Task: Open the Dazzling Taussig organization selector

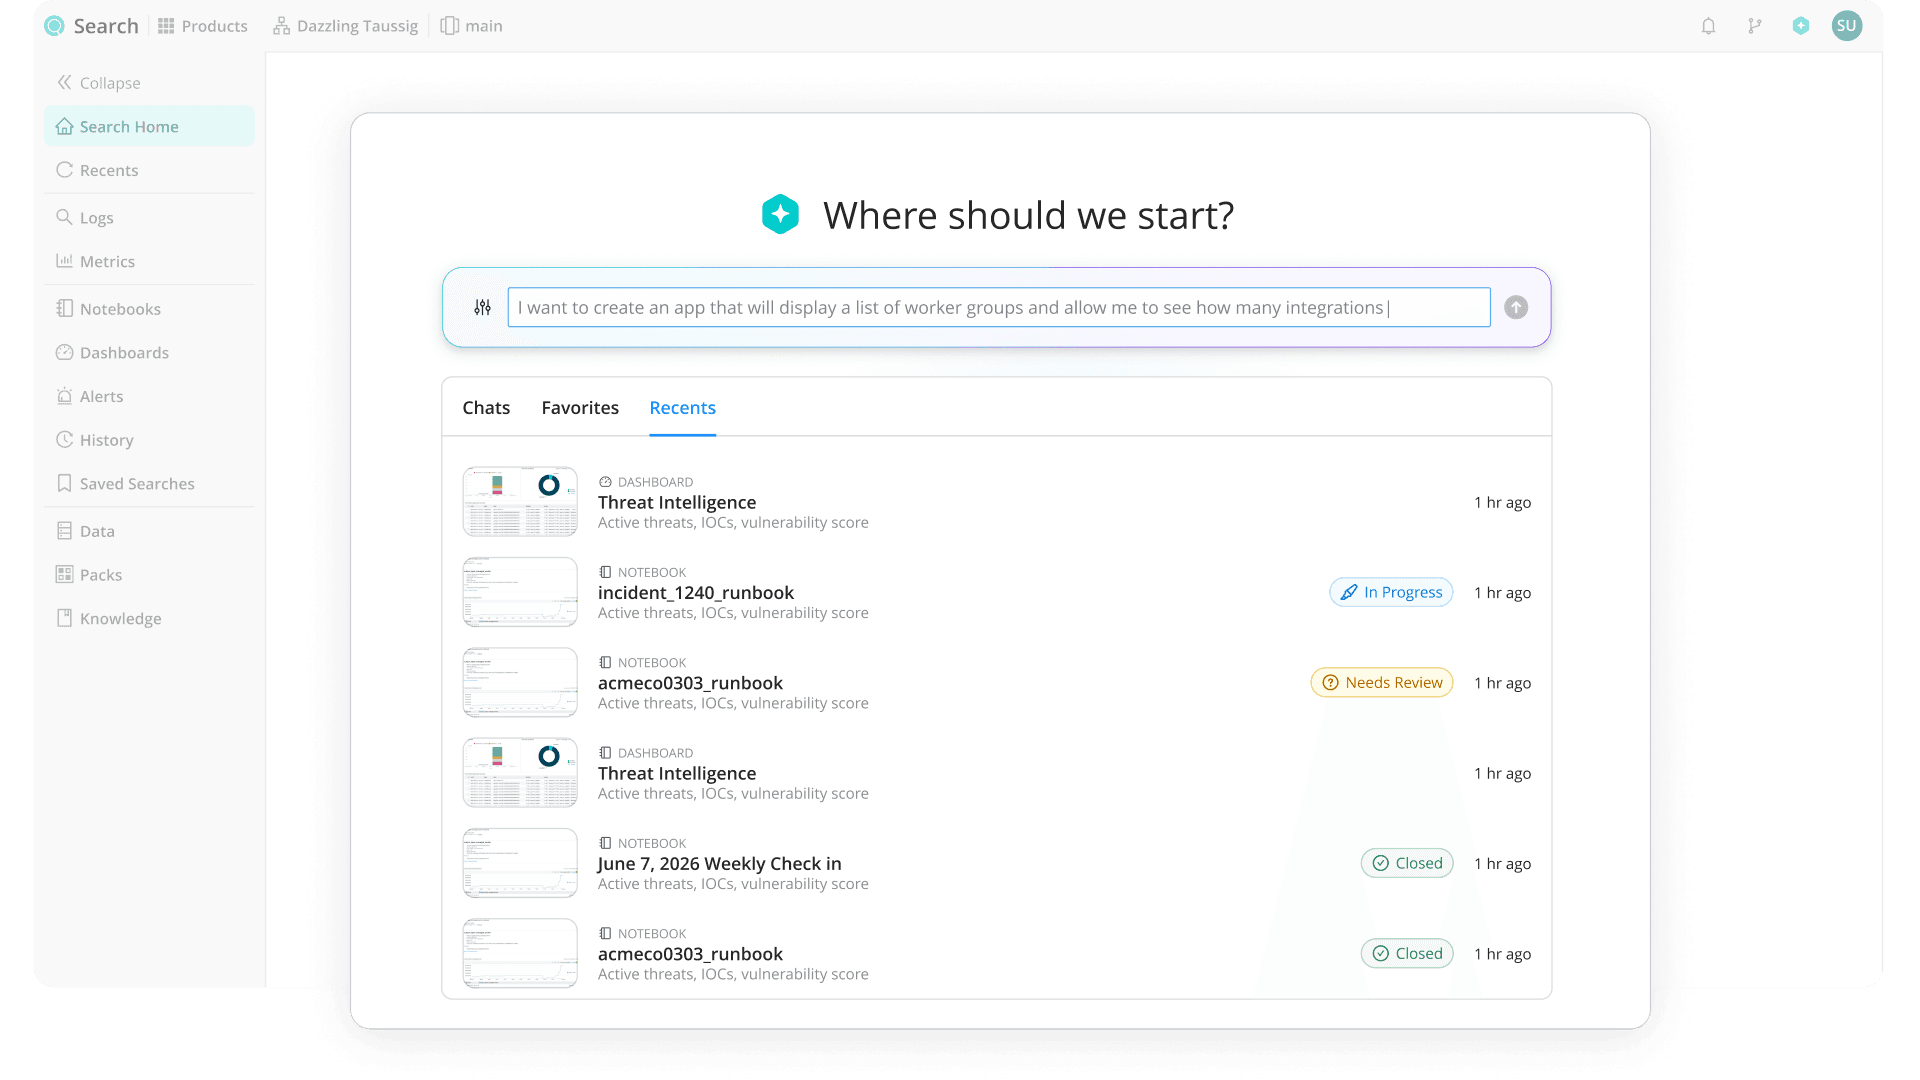Action: click(346, 26)
